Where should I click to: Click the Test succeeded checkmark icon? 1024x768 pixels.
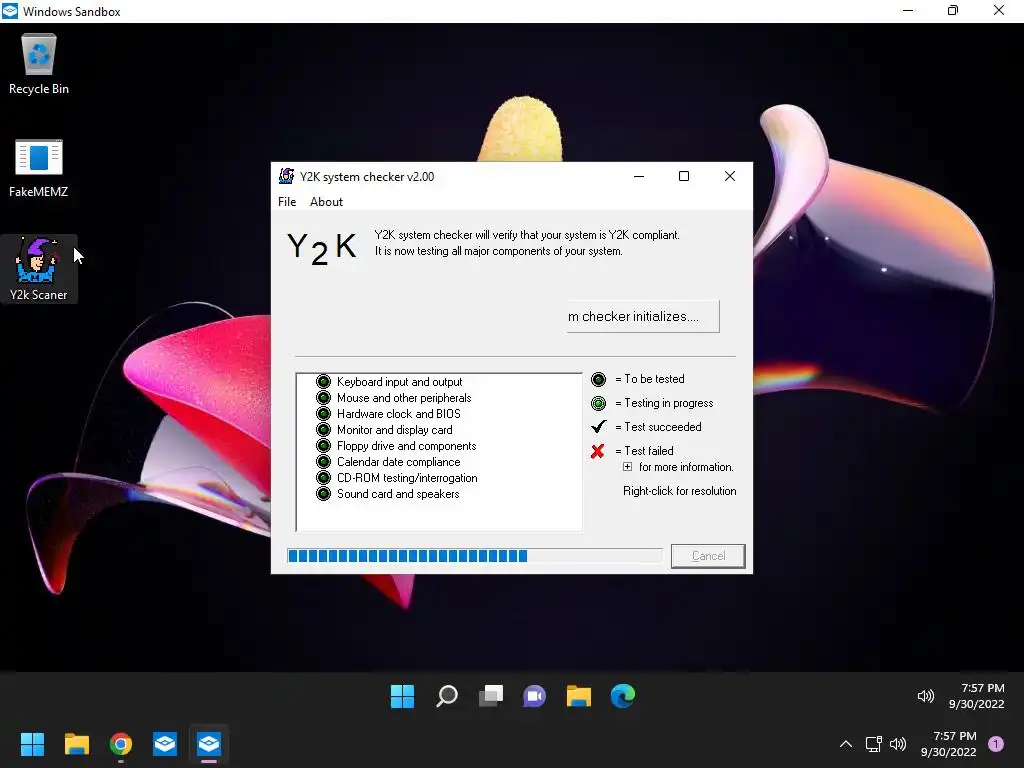[598, 426]
